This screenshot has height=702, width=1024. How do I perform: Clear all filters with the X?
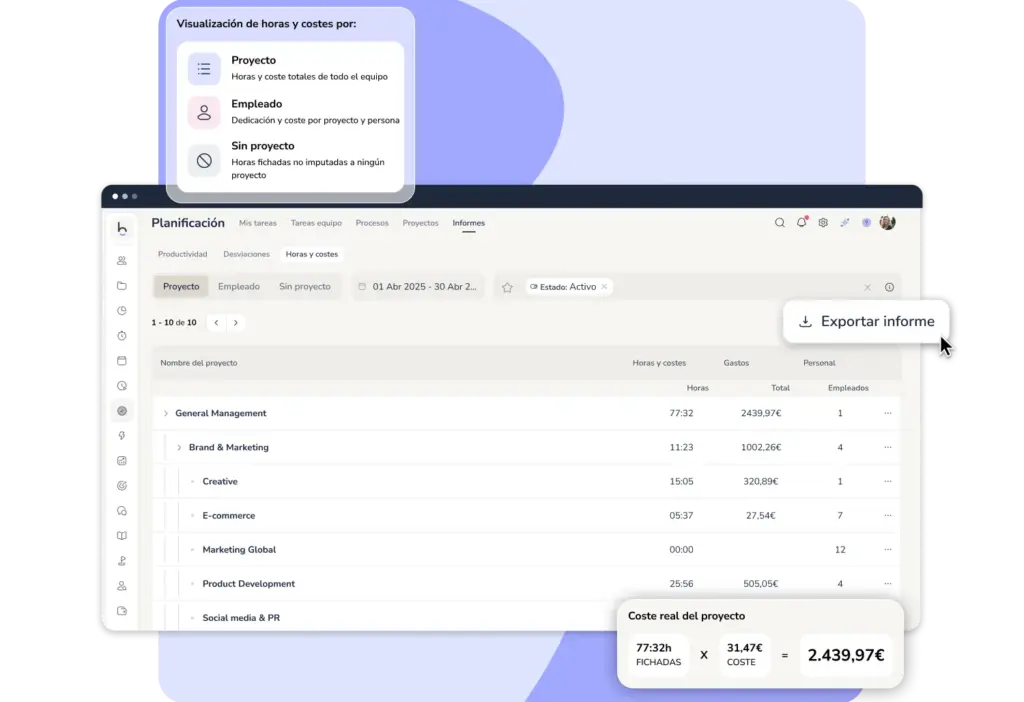coord(867,287)
